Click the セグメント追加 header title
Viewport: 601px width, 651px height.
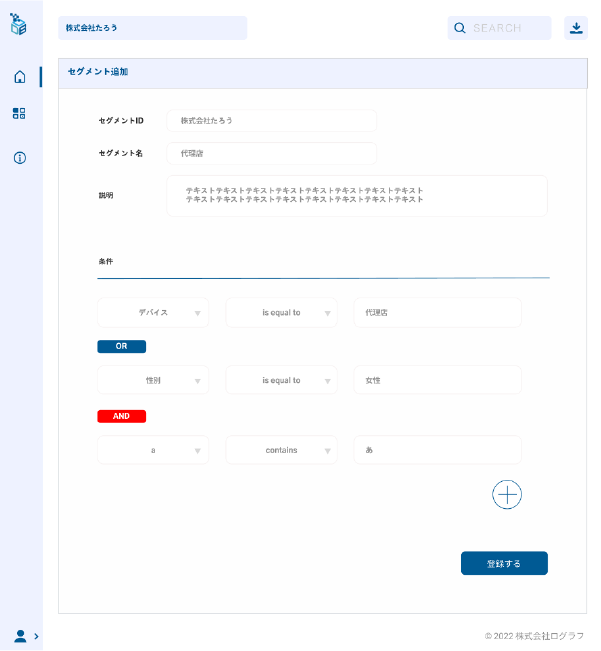tap(98, 72)
